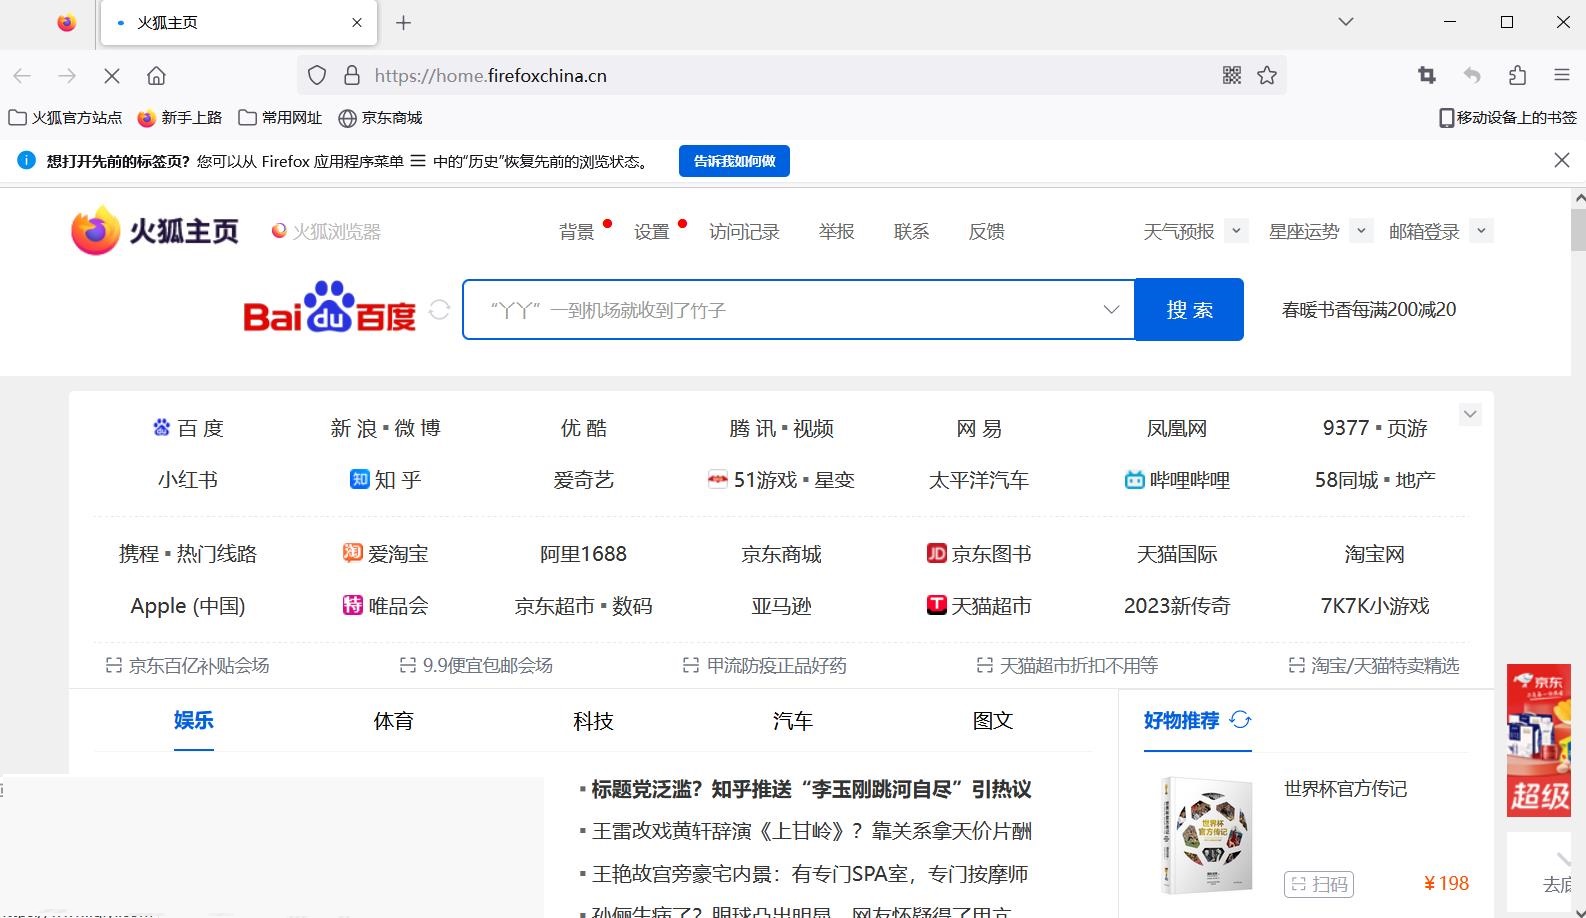Expand the 邮箱登录 dropdown

pos(1481,231)
